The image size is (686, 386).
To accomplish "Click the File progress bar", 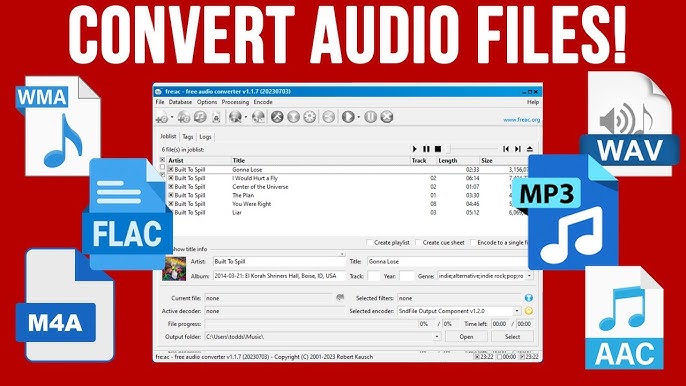I will coord(310,324).
